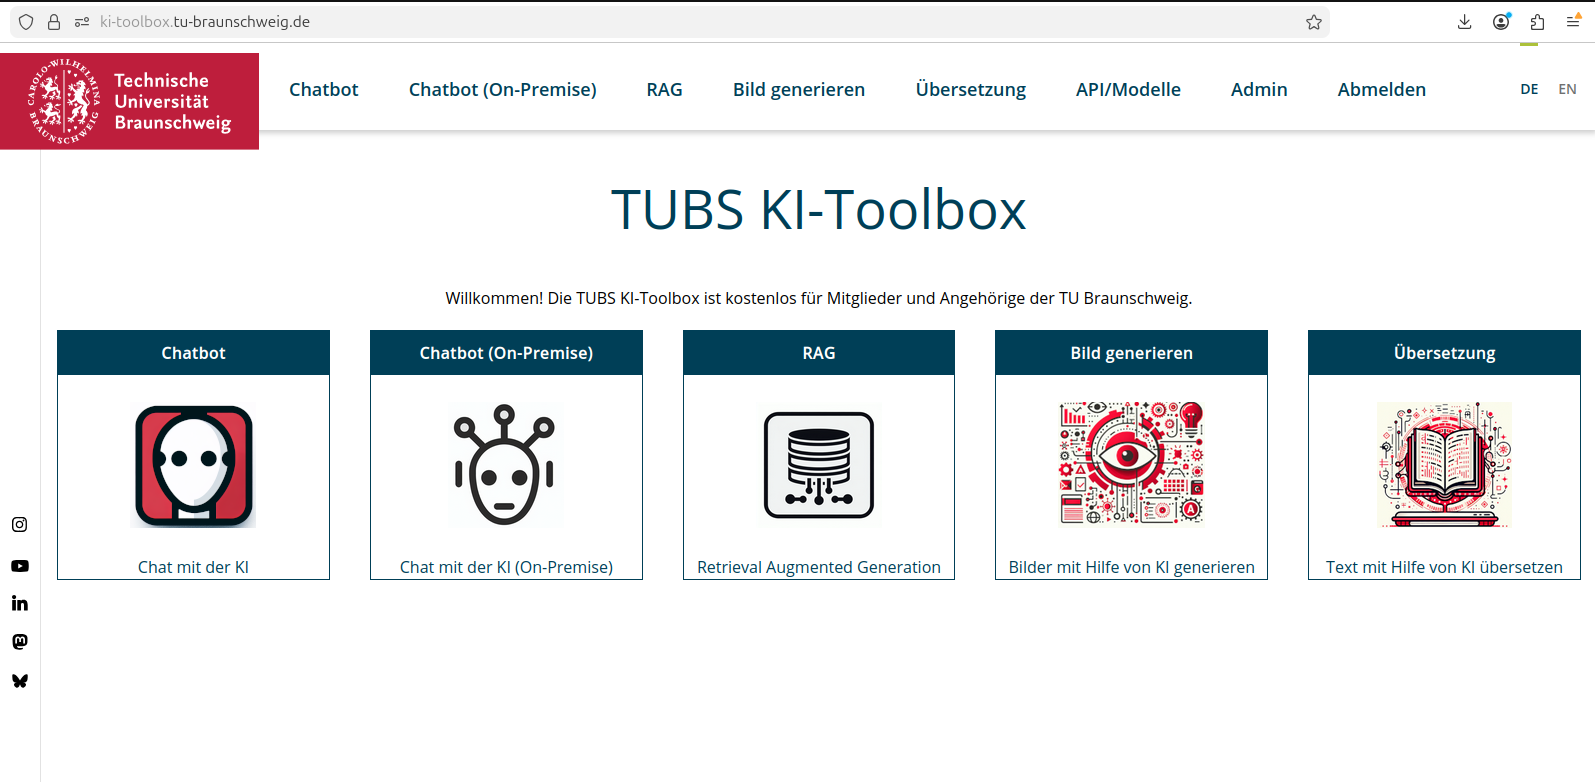1595x782 pixels.
Task: Switch language to EN
Action: [1567, 89]
